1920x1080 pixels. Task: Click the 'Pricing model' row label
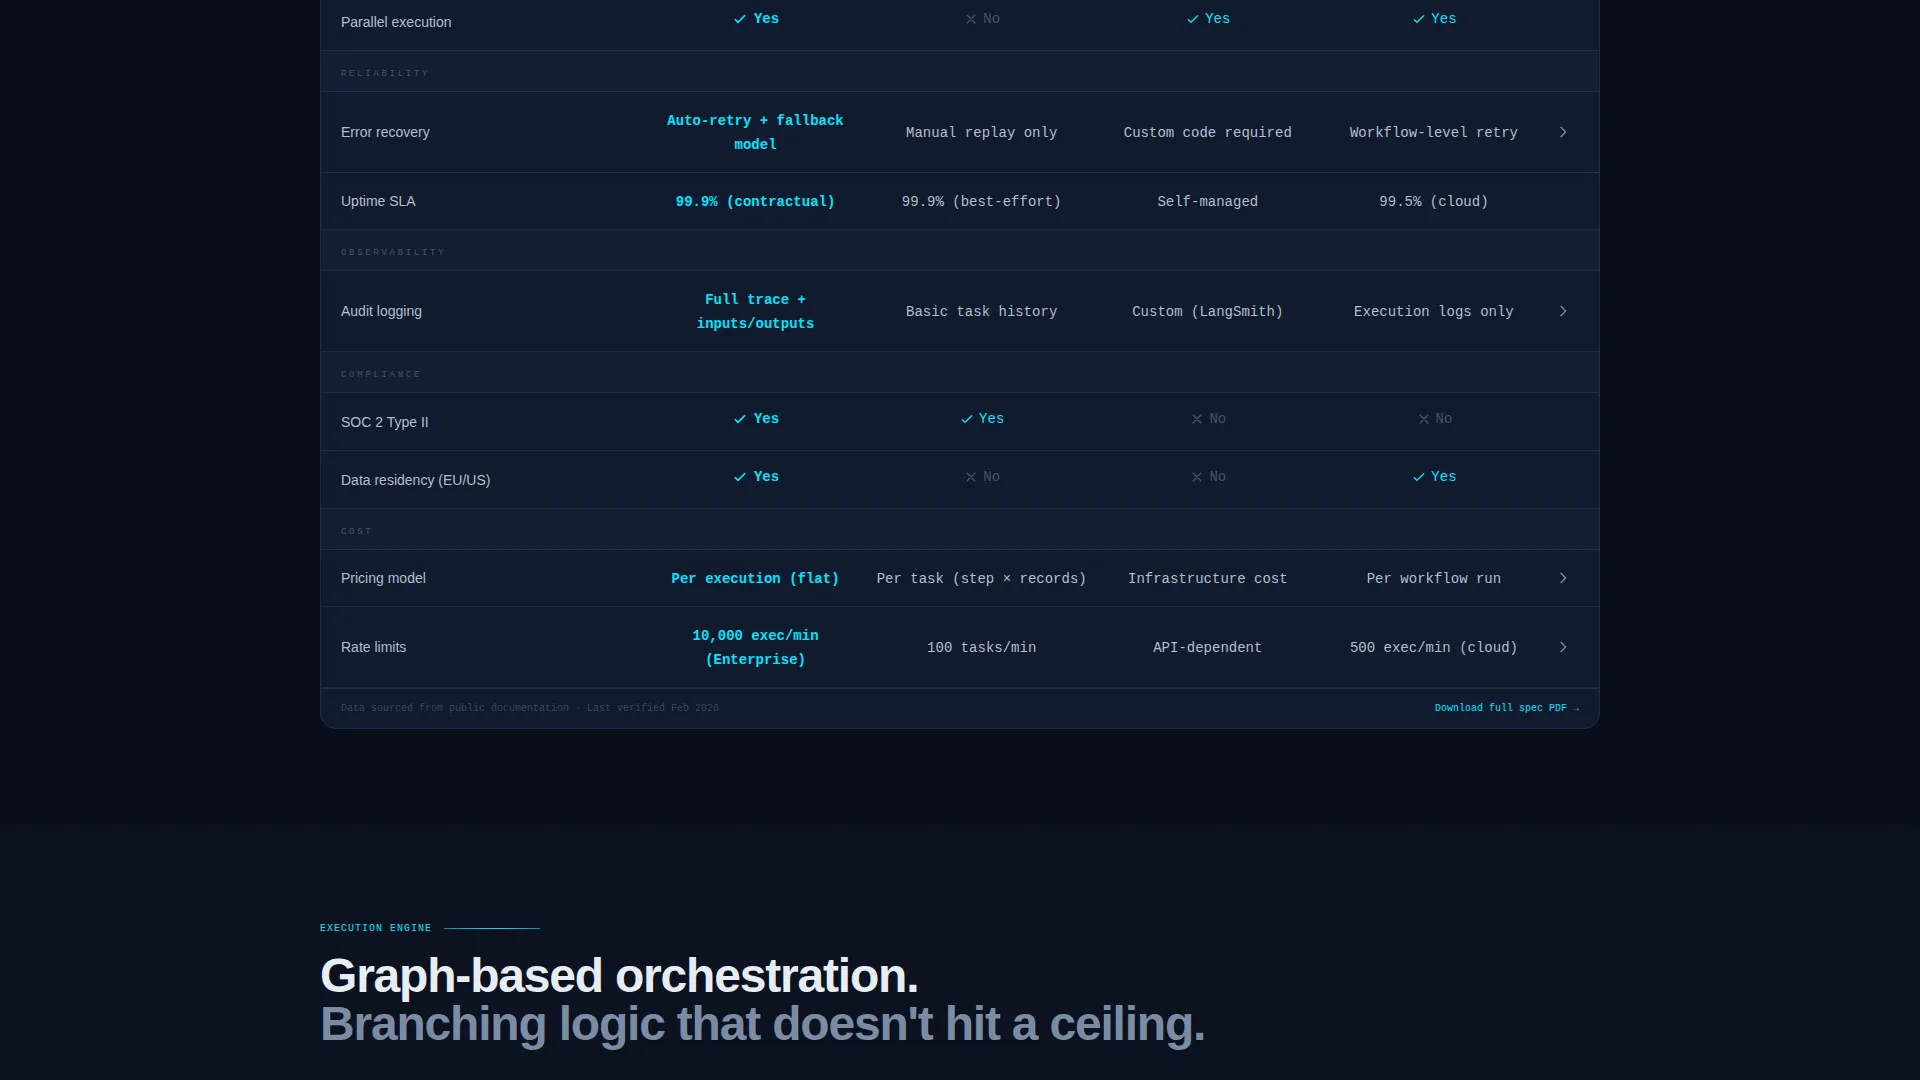point(383,578)
